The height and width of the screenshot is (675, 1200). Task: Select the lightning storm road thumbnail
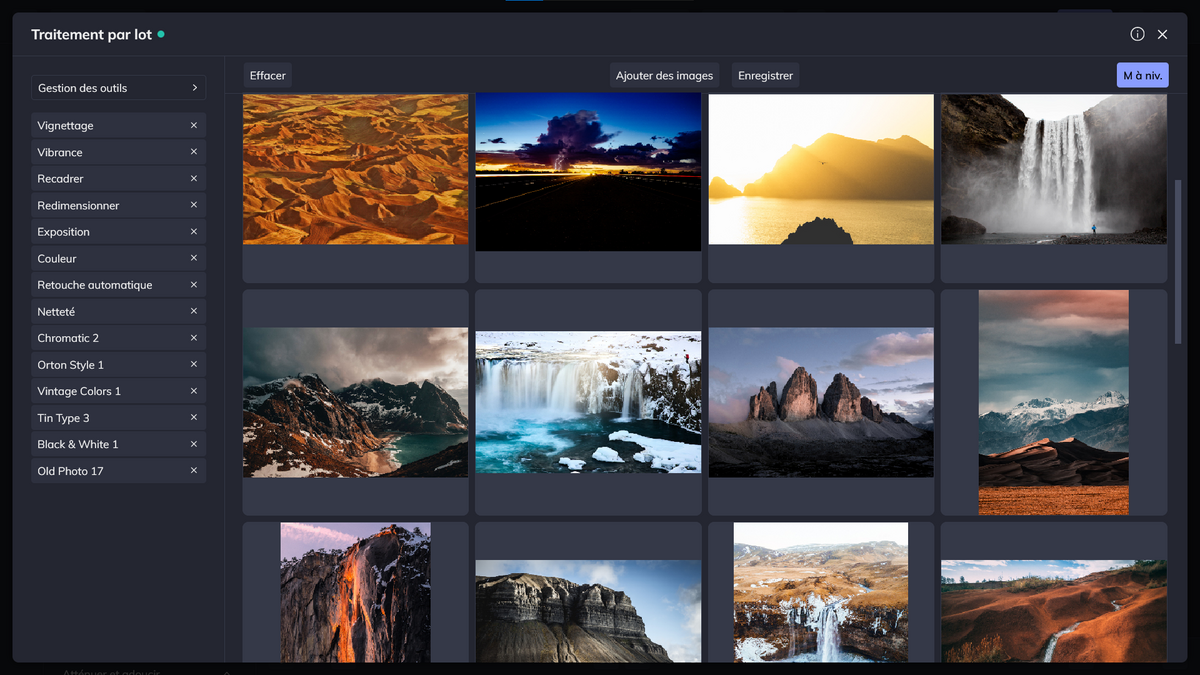pyautogui.click(x=588, y=172)
